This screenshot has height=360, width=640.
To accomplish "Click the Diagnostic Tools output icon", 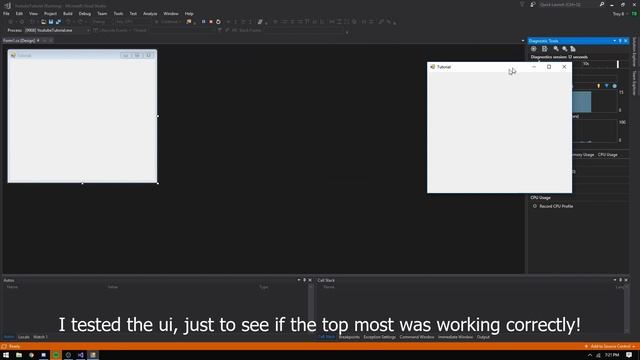I will coord(544,49).
